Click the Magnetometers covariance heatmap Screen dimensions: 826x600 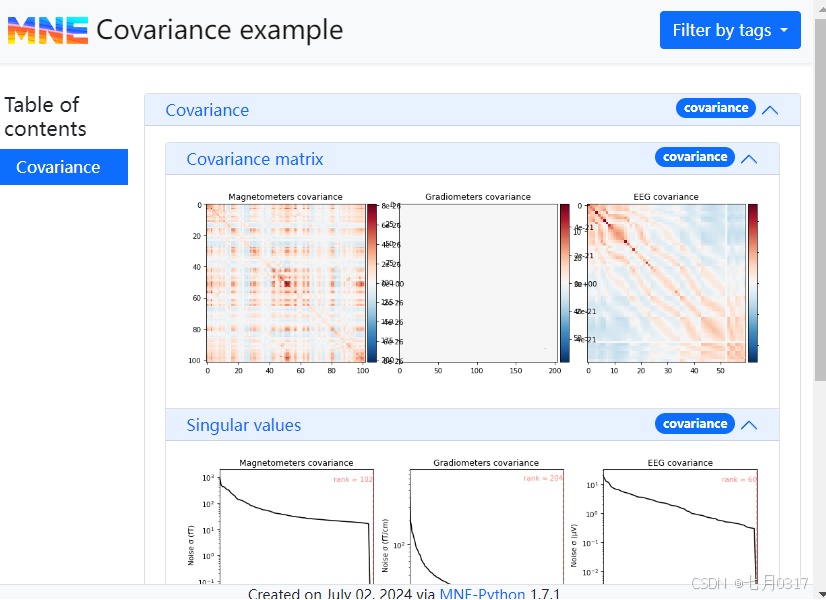[285, 282]
